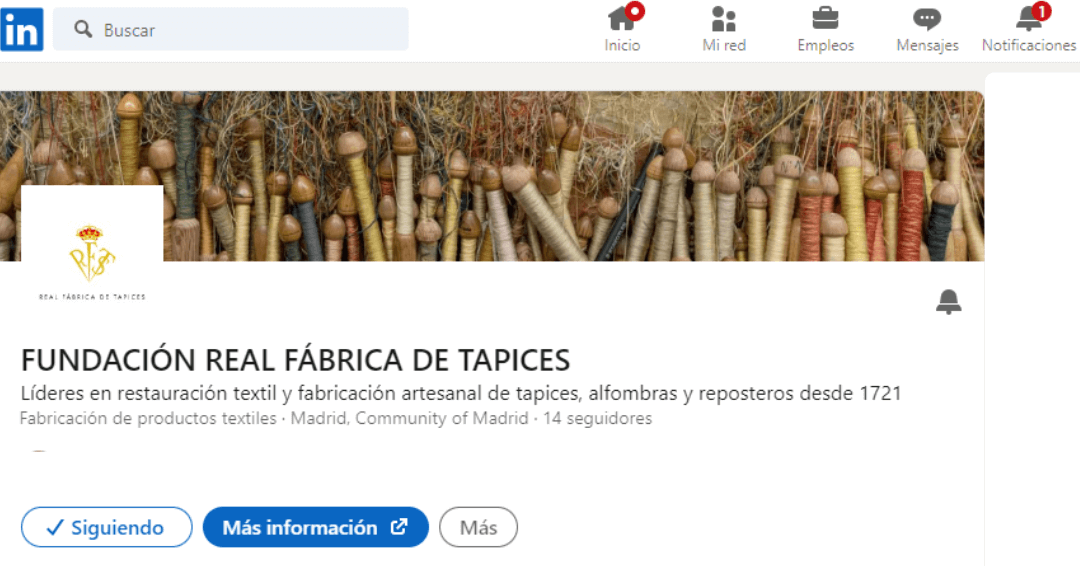Click the 14 seguidores text
This screenshot has height=566, width=1080.
(597, 418)
